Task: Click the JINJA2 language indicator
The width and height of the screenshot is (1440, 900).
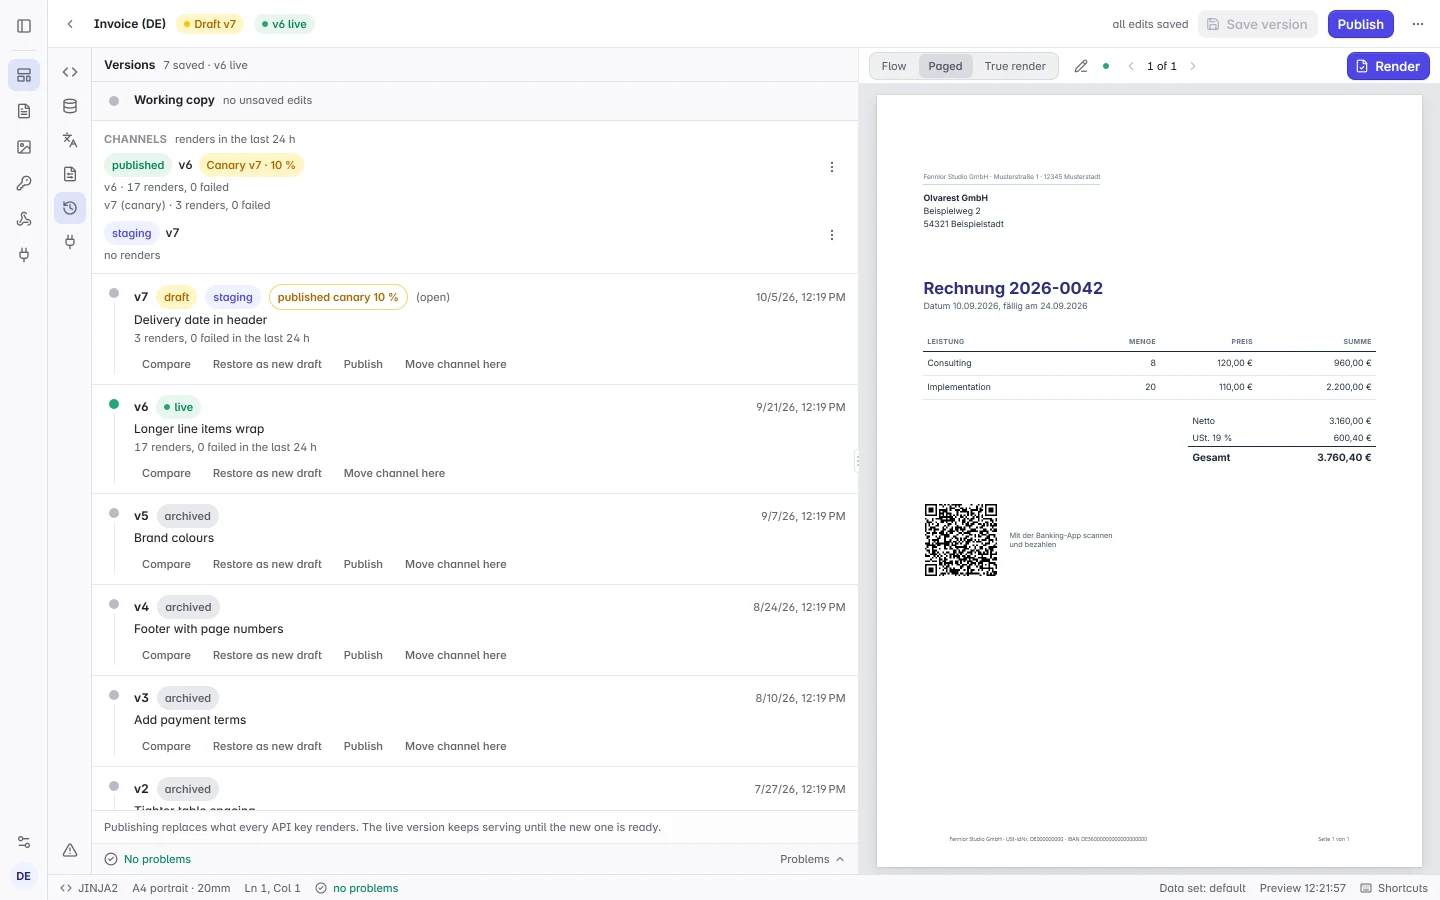Action: click(x=89, y=888)
